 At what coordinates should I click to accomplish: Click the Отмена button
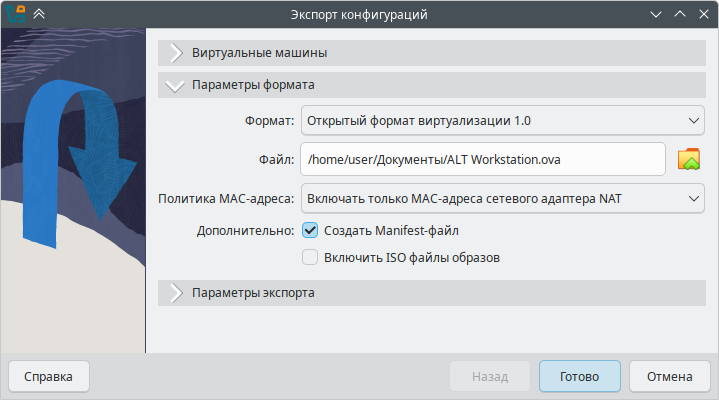click(669, 377)
